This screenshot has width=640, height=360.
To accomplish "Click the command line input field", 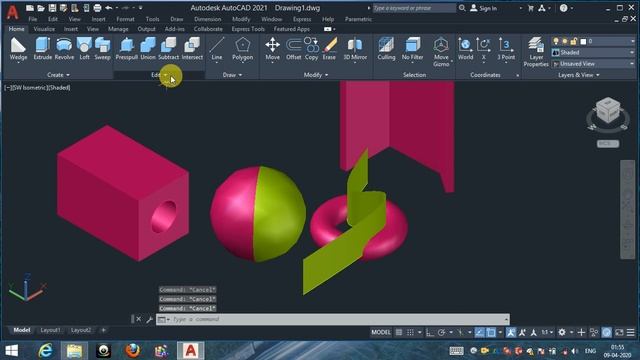I will click(x=333, y=319).
